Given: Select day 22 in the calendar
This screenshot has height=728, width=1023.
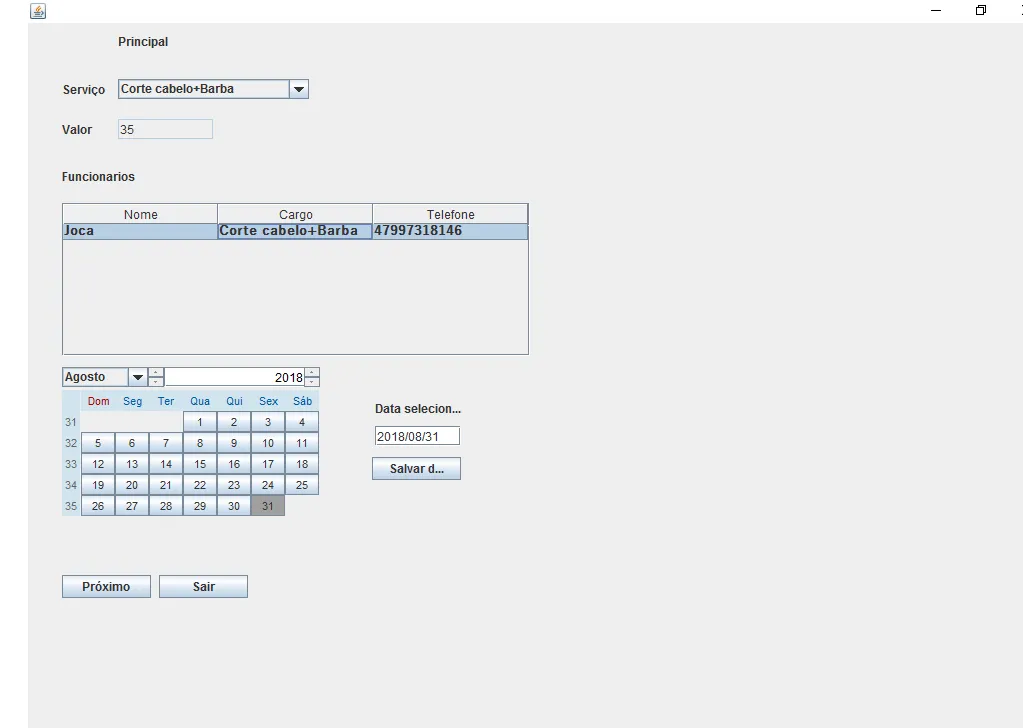Looking at the screenshot, I should click(200, 485).
